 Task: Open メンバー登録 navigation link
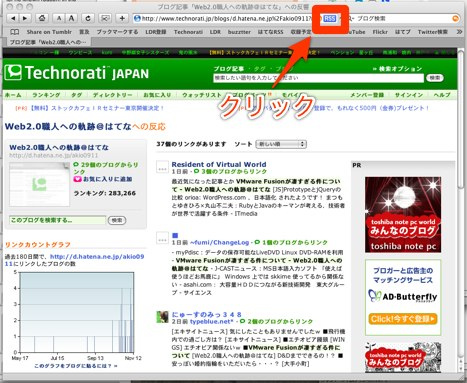tap(367, 95)
